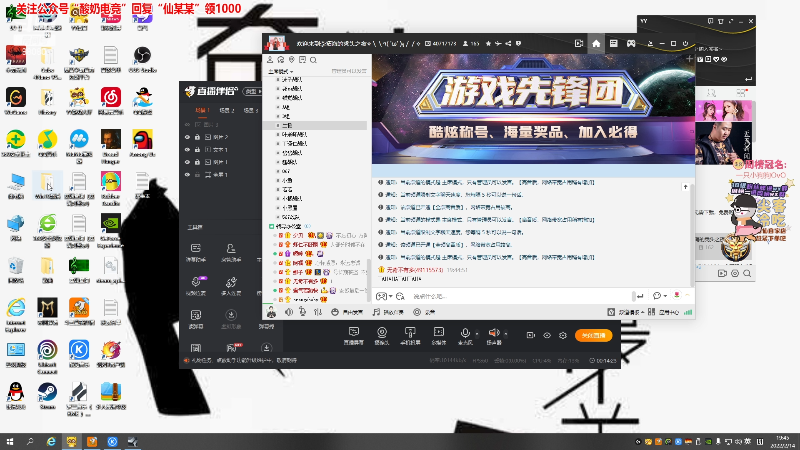Screen dimensions: 800x450
Task: Click the phone projection source icon
Action: (x=410, y=333)
